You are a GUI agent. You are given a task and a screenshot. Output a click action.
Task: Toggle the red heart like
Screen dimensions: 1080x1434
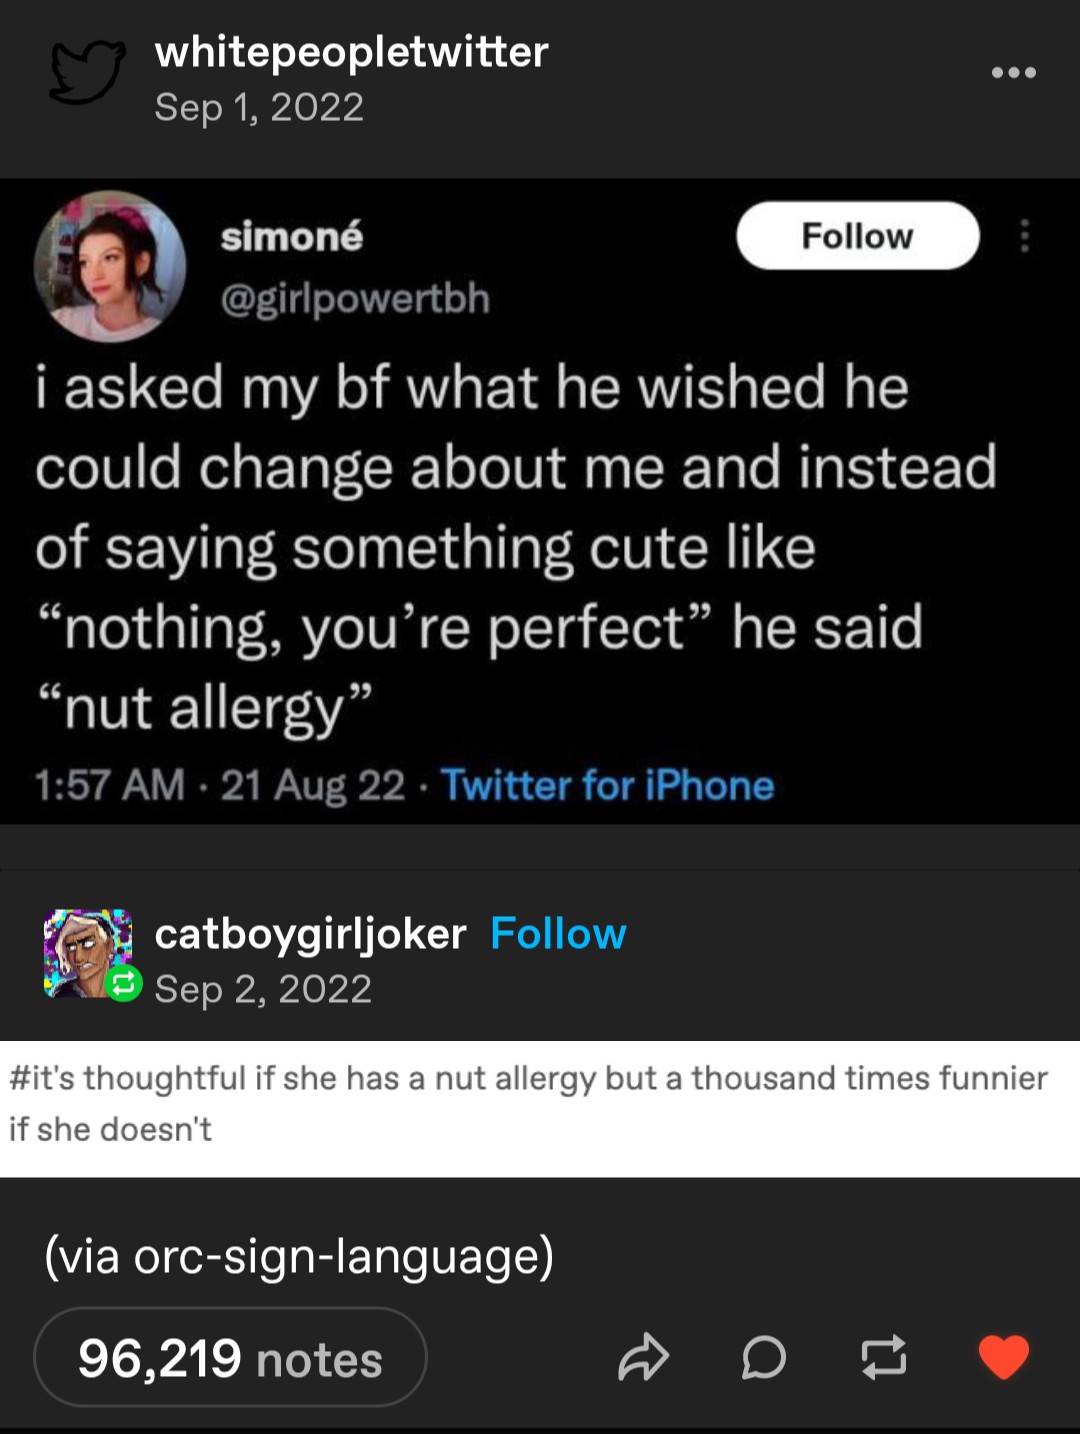[x=1003, y=1357]
